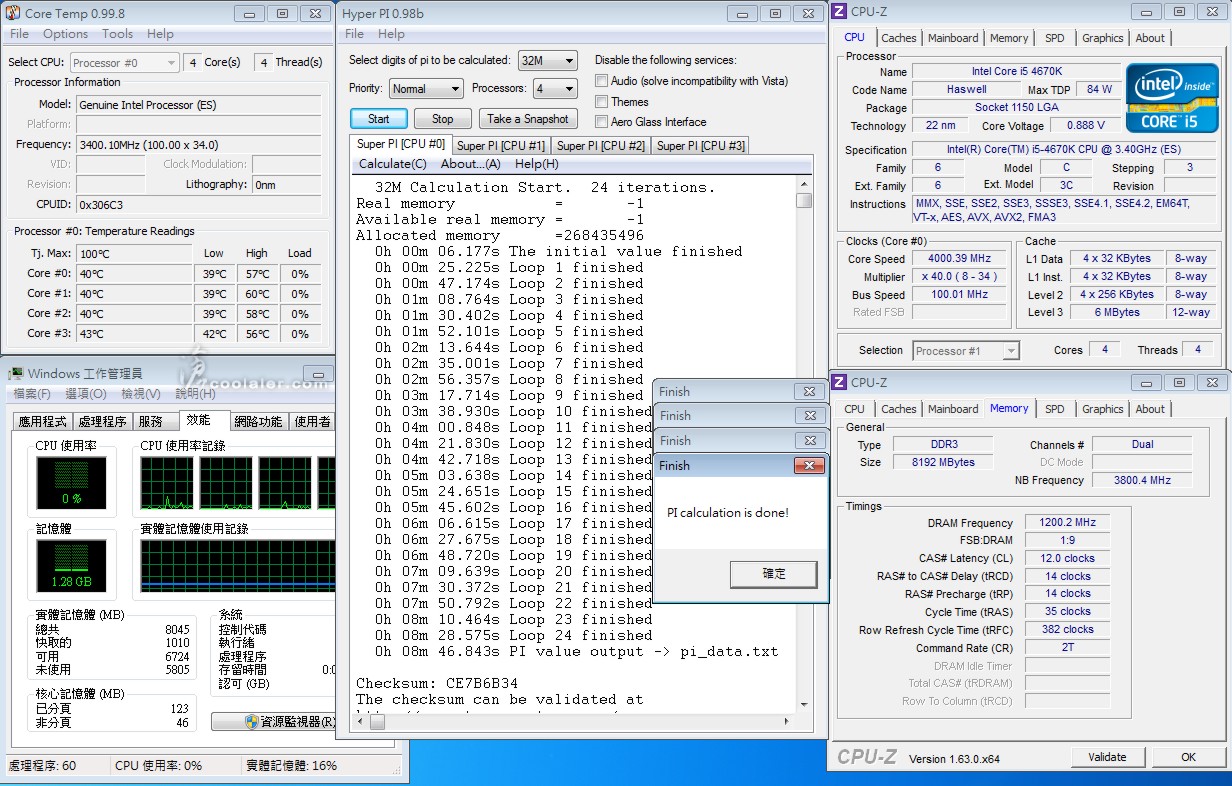Click the Super PI log scroll down arrow
Image resolution: width=1232 pixels, height=786 pixels.
[804, 706]
